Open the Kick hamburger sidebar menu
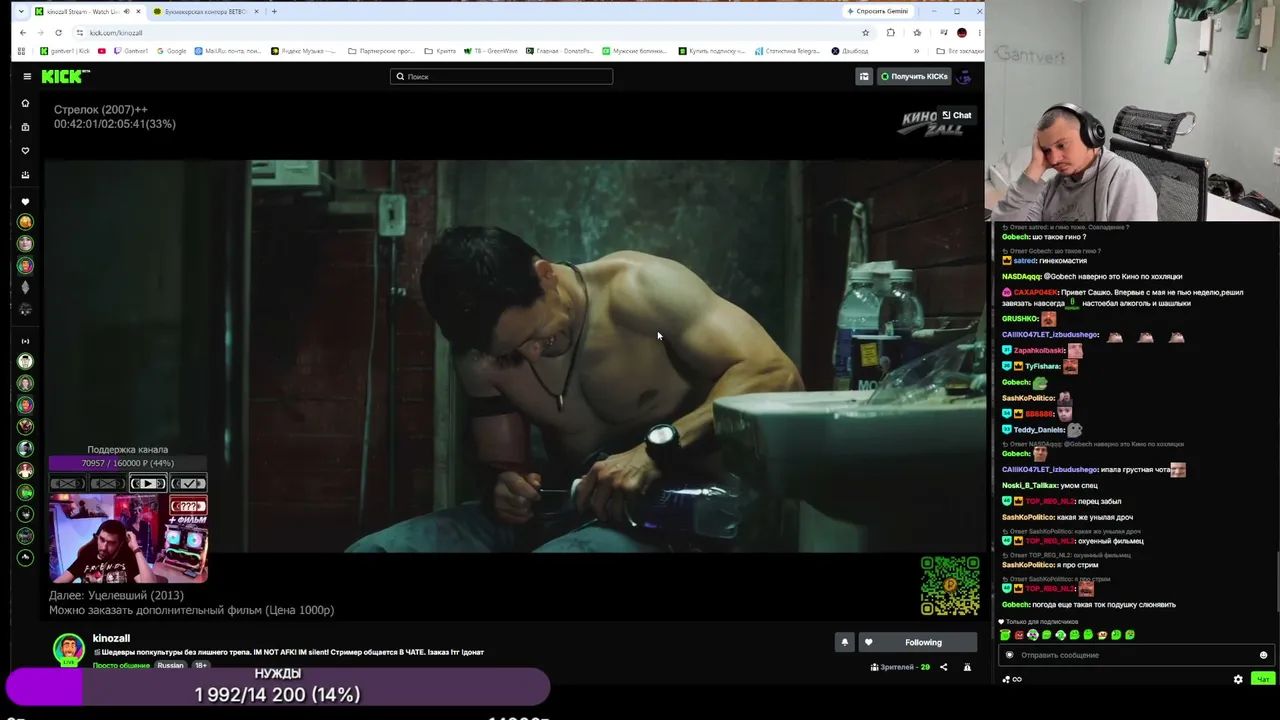The height and width of the screenshot is (720, 1280). [27, 76]
